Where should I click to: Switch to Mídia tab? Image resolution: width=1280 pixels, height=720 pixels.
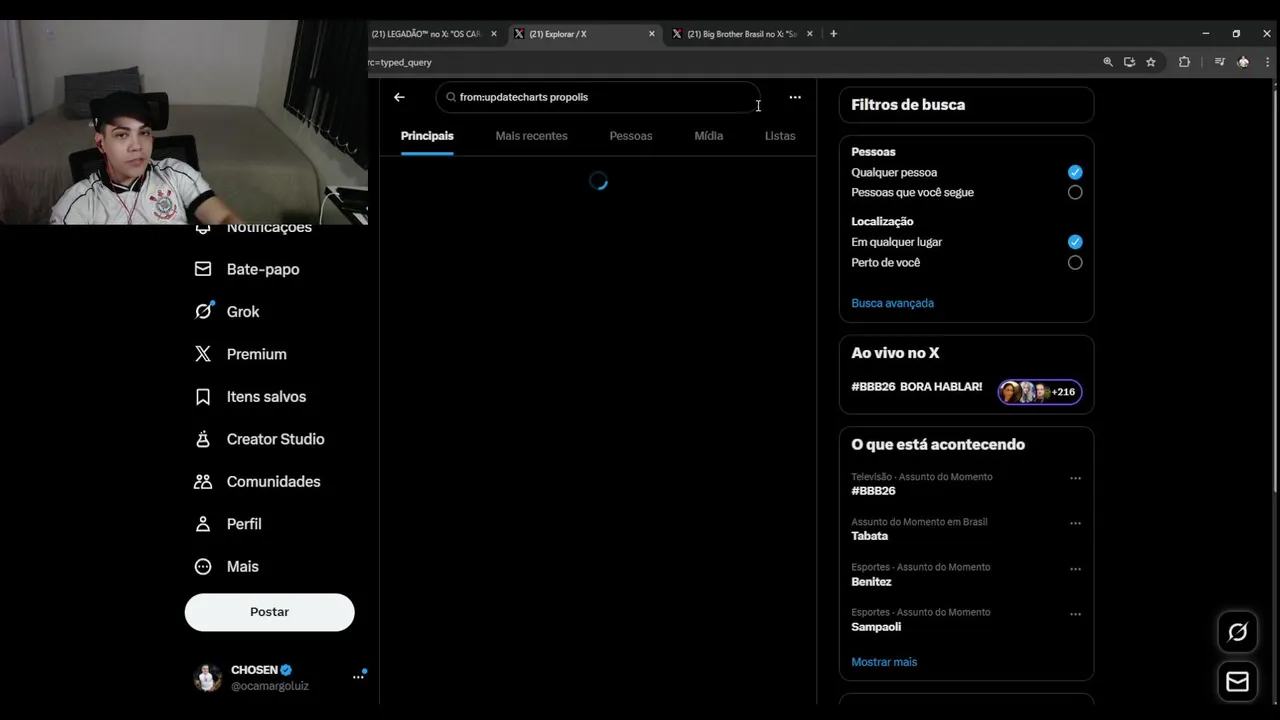pyautogui.click(x=709, y=136)
